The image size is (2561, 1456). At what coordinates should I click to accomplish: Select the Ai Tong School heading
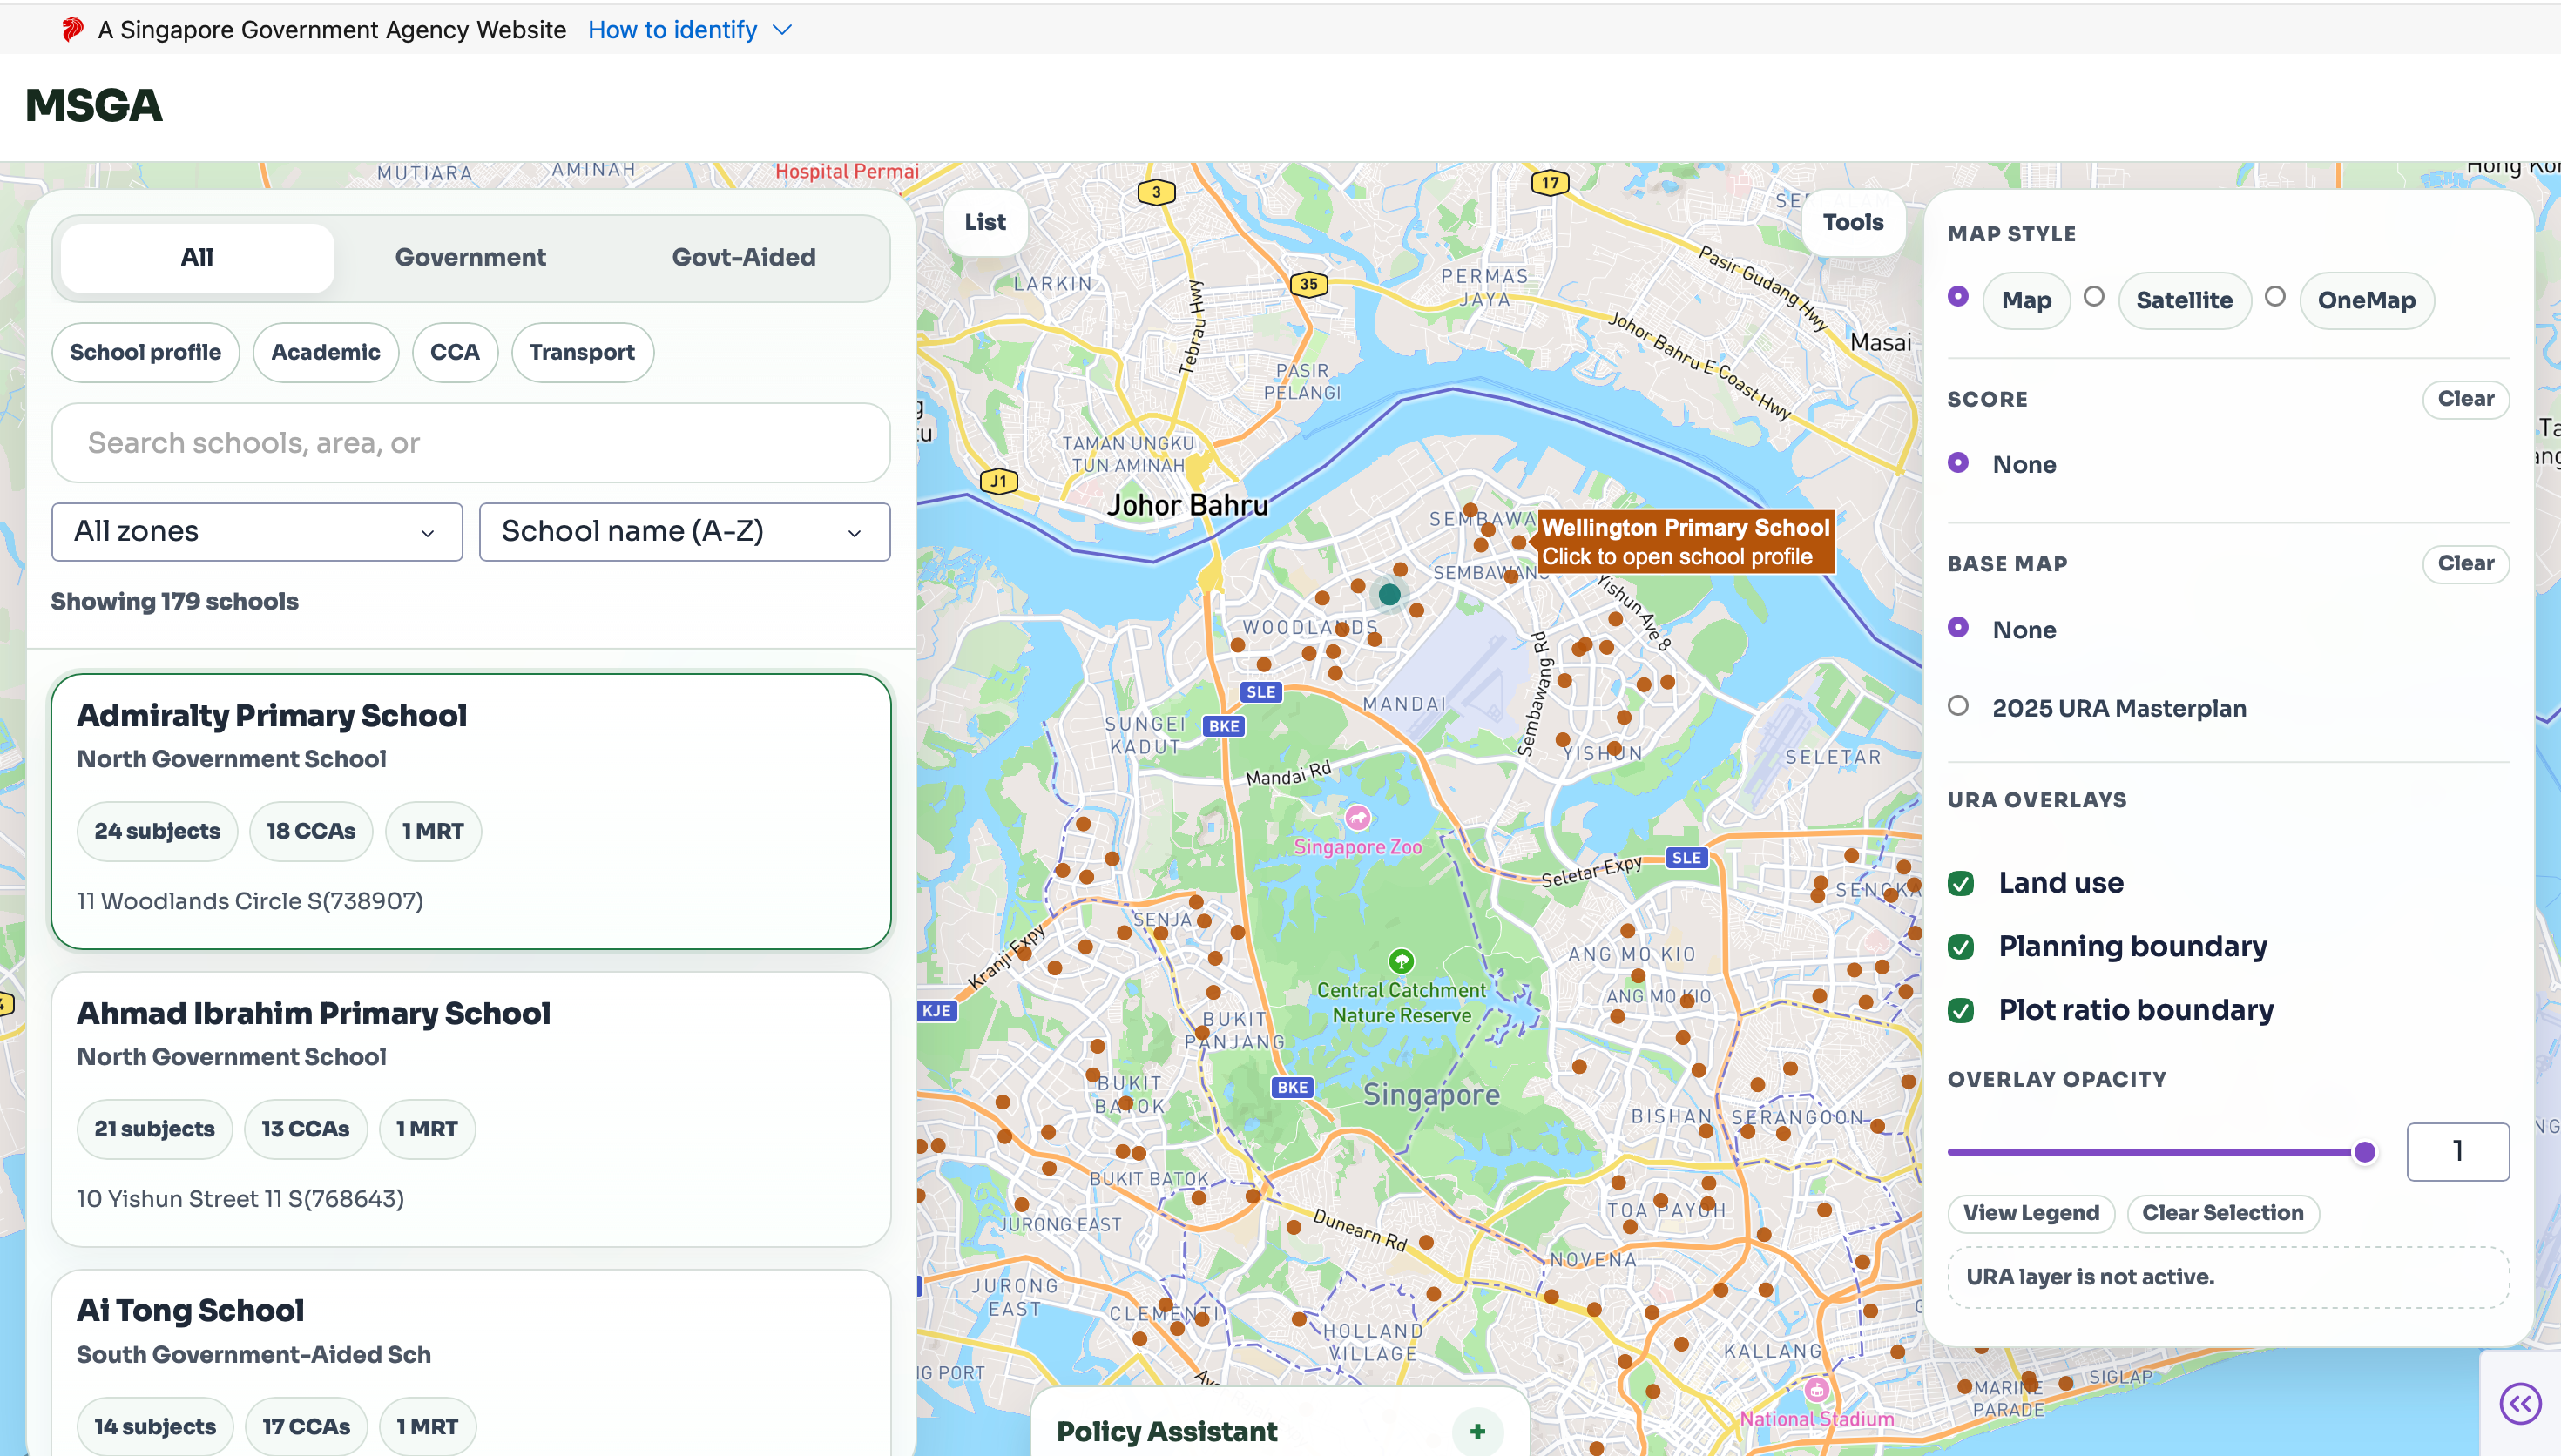click(x=190, y=1311)
